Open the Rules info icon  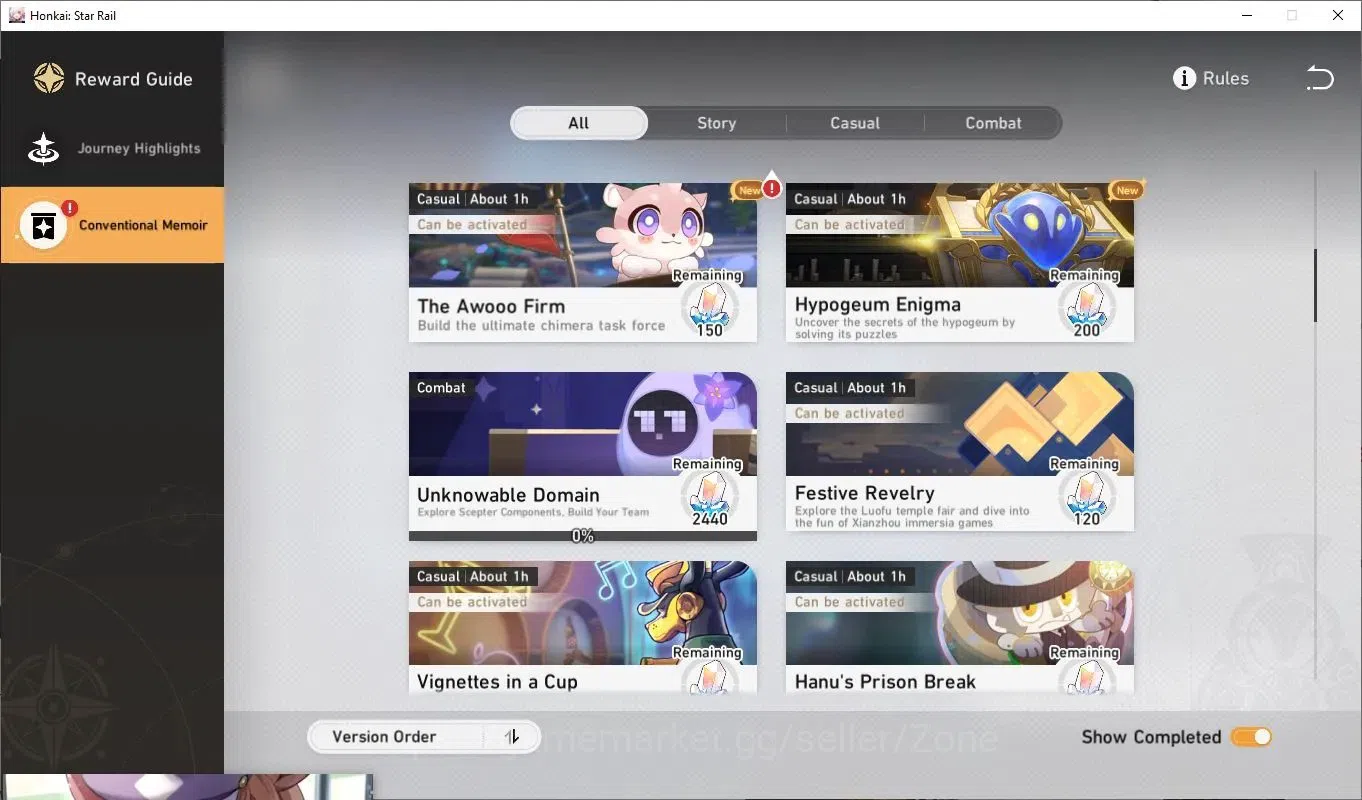pyautogui.click(x=1184, y=78)
